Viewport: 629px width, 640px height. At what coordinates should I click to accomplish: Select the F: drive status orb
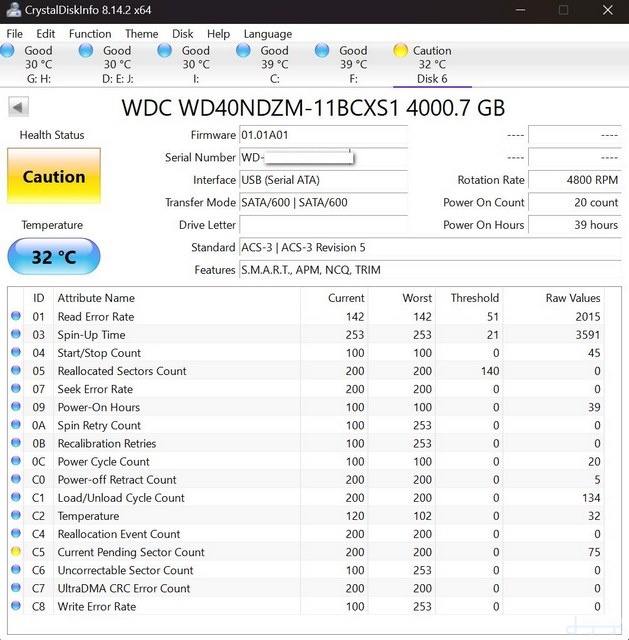pyautogui.click(x=322, y=51)
